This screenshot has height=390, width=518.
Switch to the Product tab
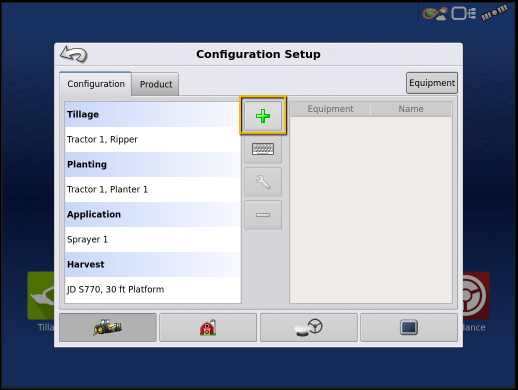pos(156,84)
